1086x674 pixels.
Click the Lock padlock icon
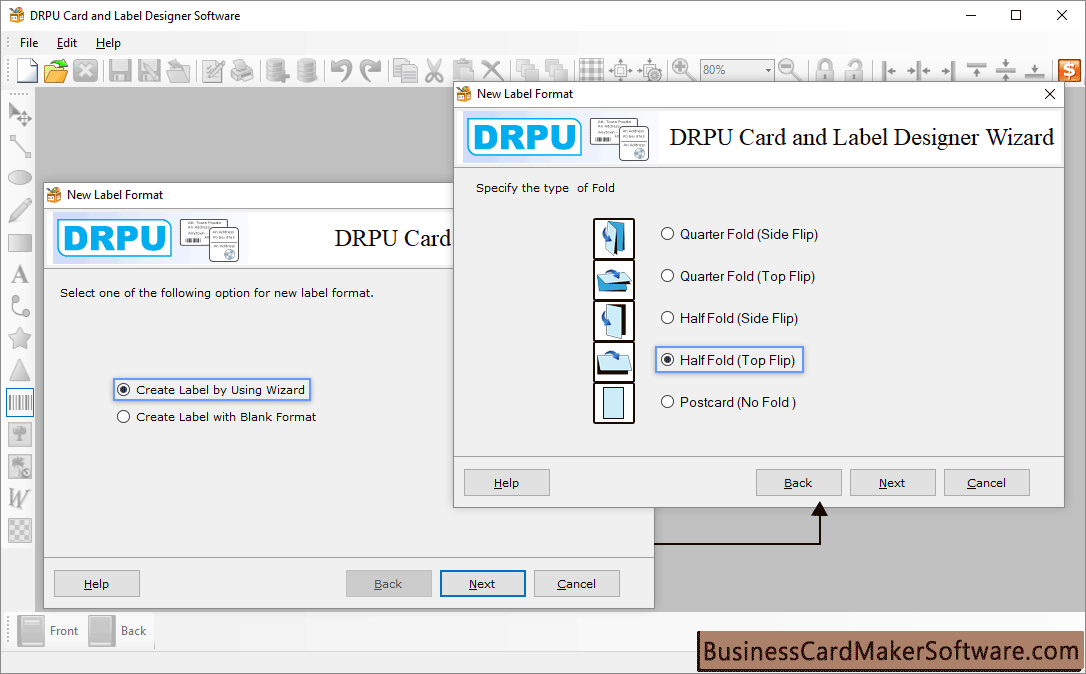824,70
